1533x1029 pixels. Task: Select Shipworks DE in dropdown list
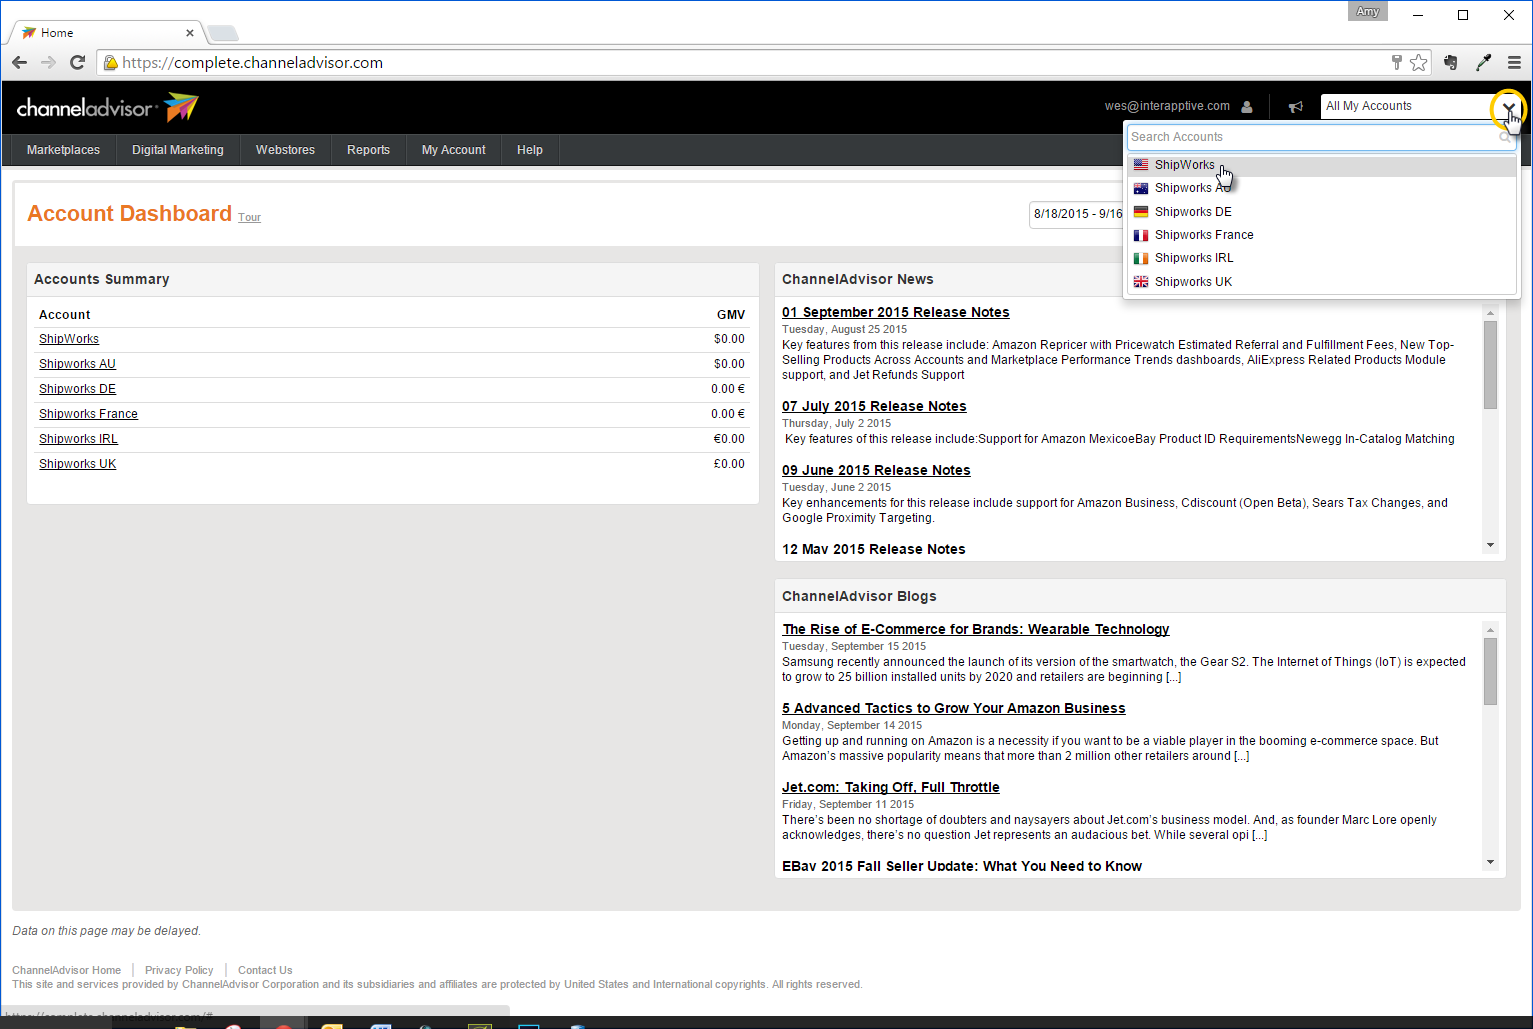pyautogui.click(x=1322, y=212)
